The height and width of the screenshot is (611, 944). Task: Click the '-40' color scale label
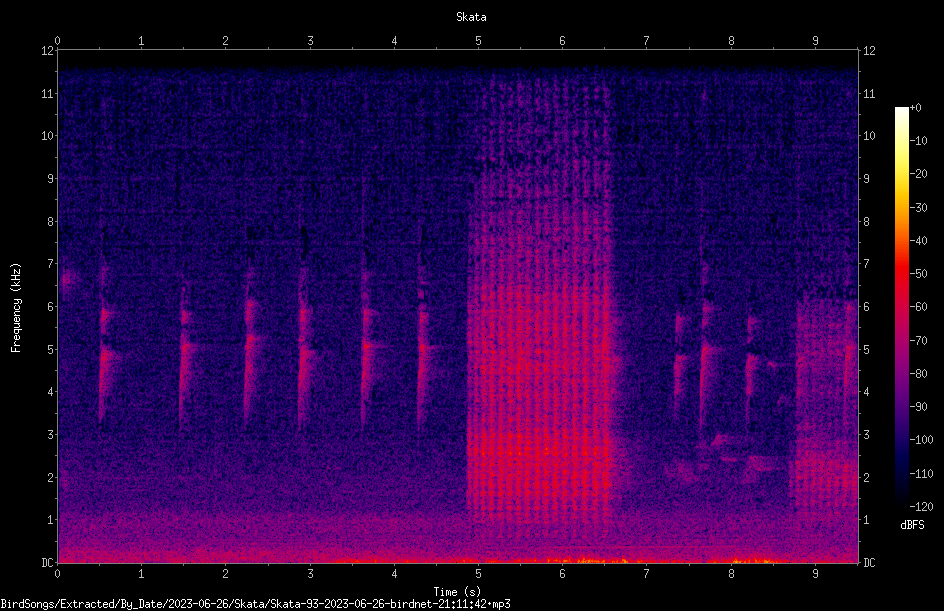coord(919,241)
